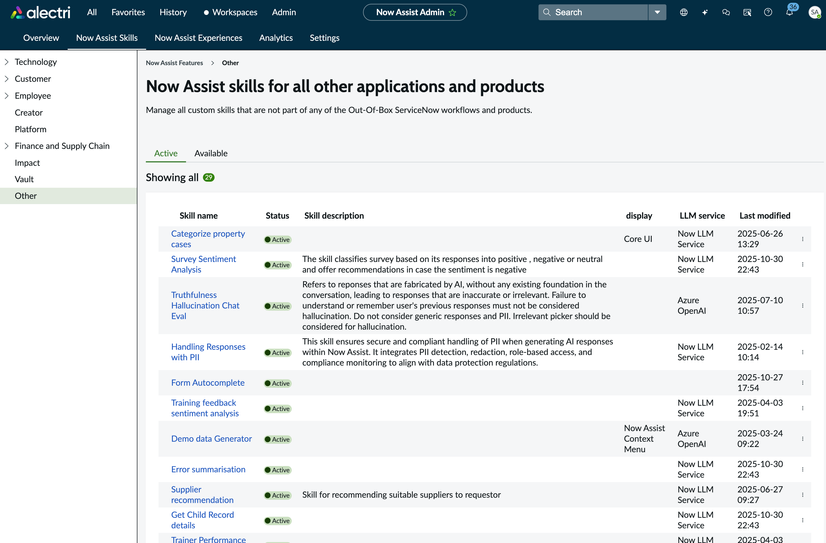Expand the Technology tree node
Screen dimensions: 826x543
point(7,62)
